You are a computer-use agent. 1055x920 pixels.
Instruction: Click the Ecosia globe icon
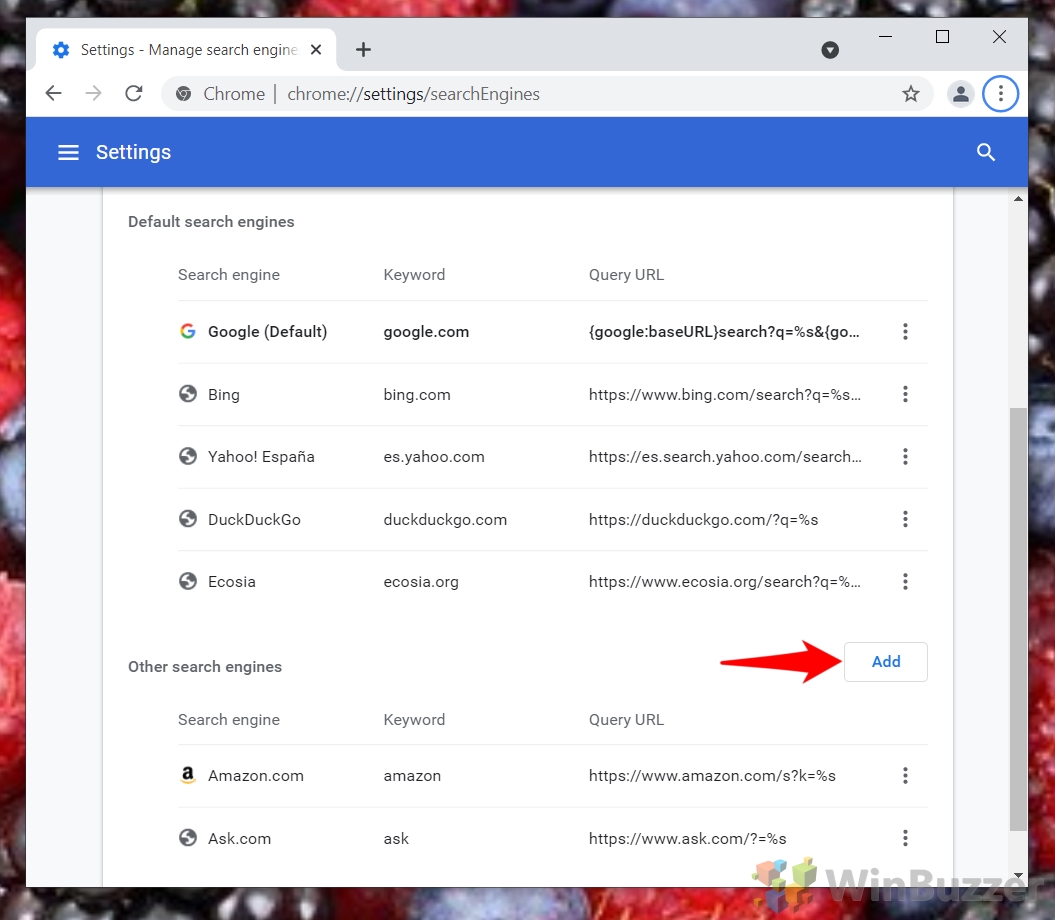(188, 581)
